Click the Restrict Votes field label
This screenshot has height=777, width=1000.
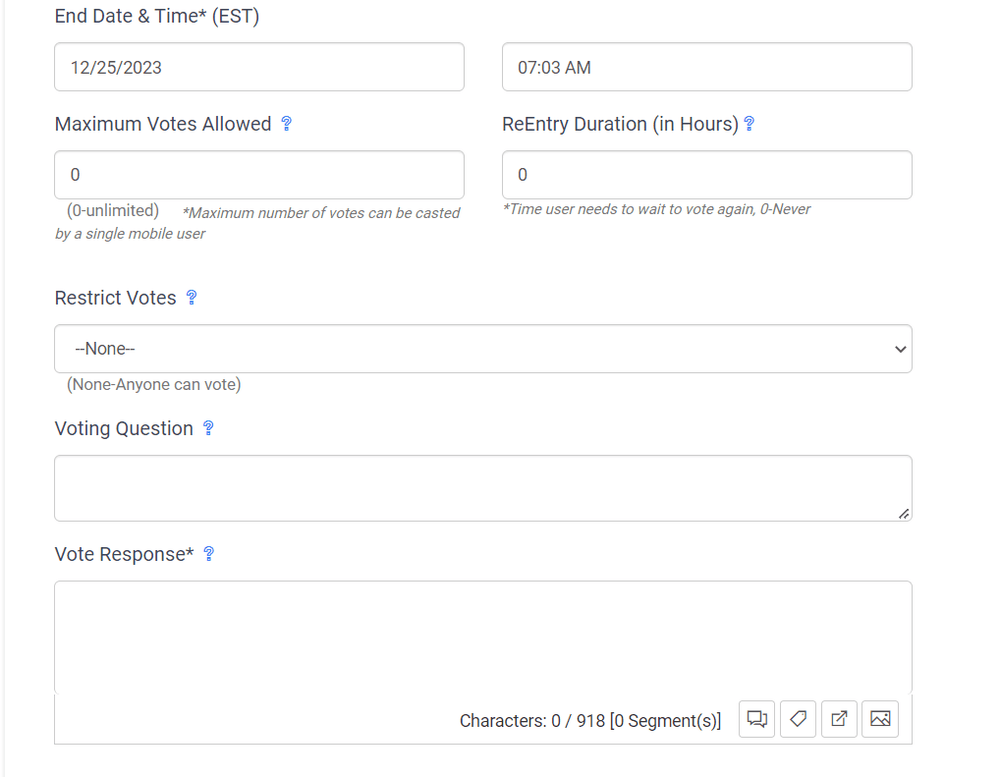click(x=115, y=298)
